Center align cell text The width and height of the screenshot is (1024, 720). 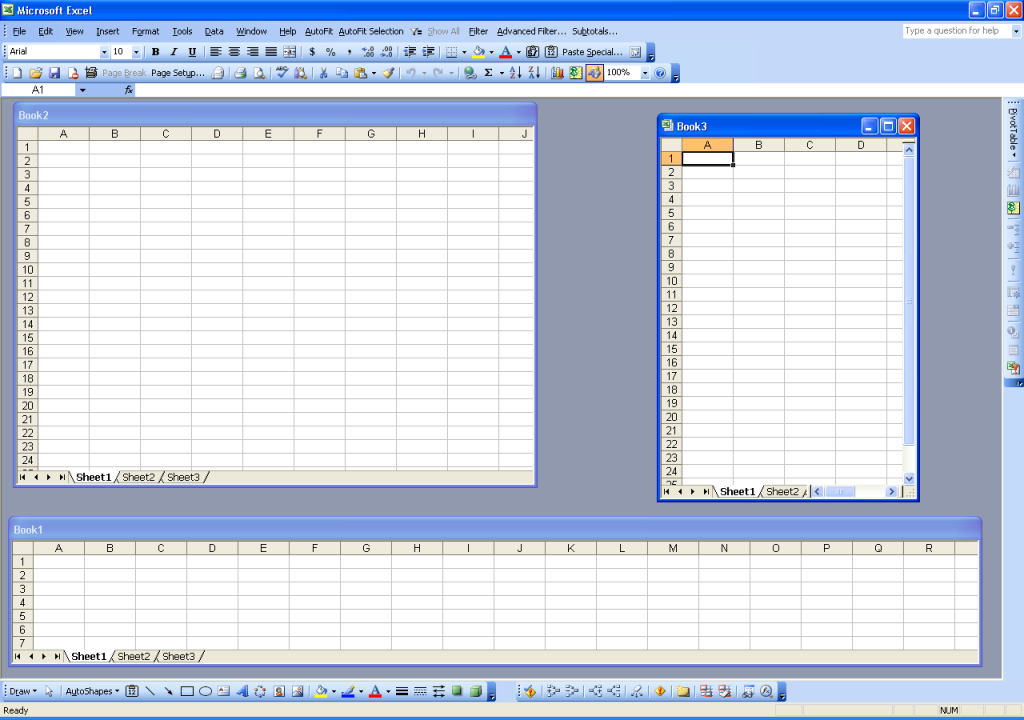(x=234, y=52)
